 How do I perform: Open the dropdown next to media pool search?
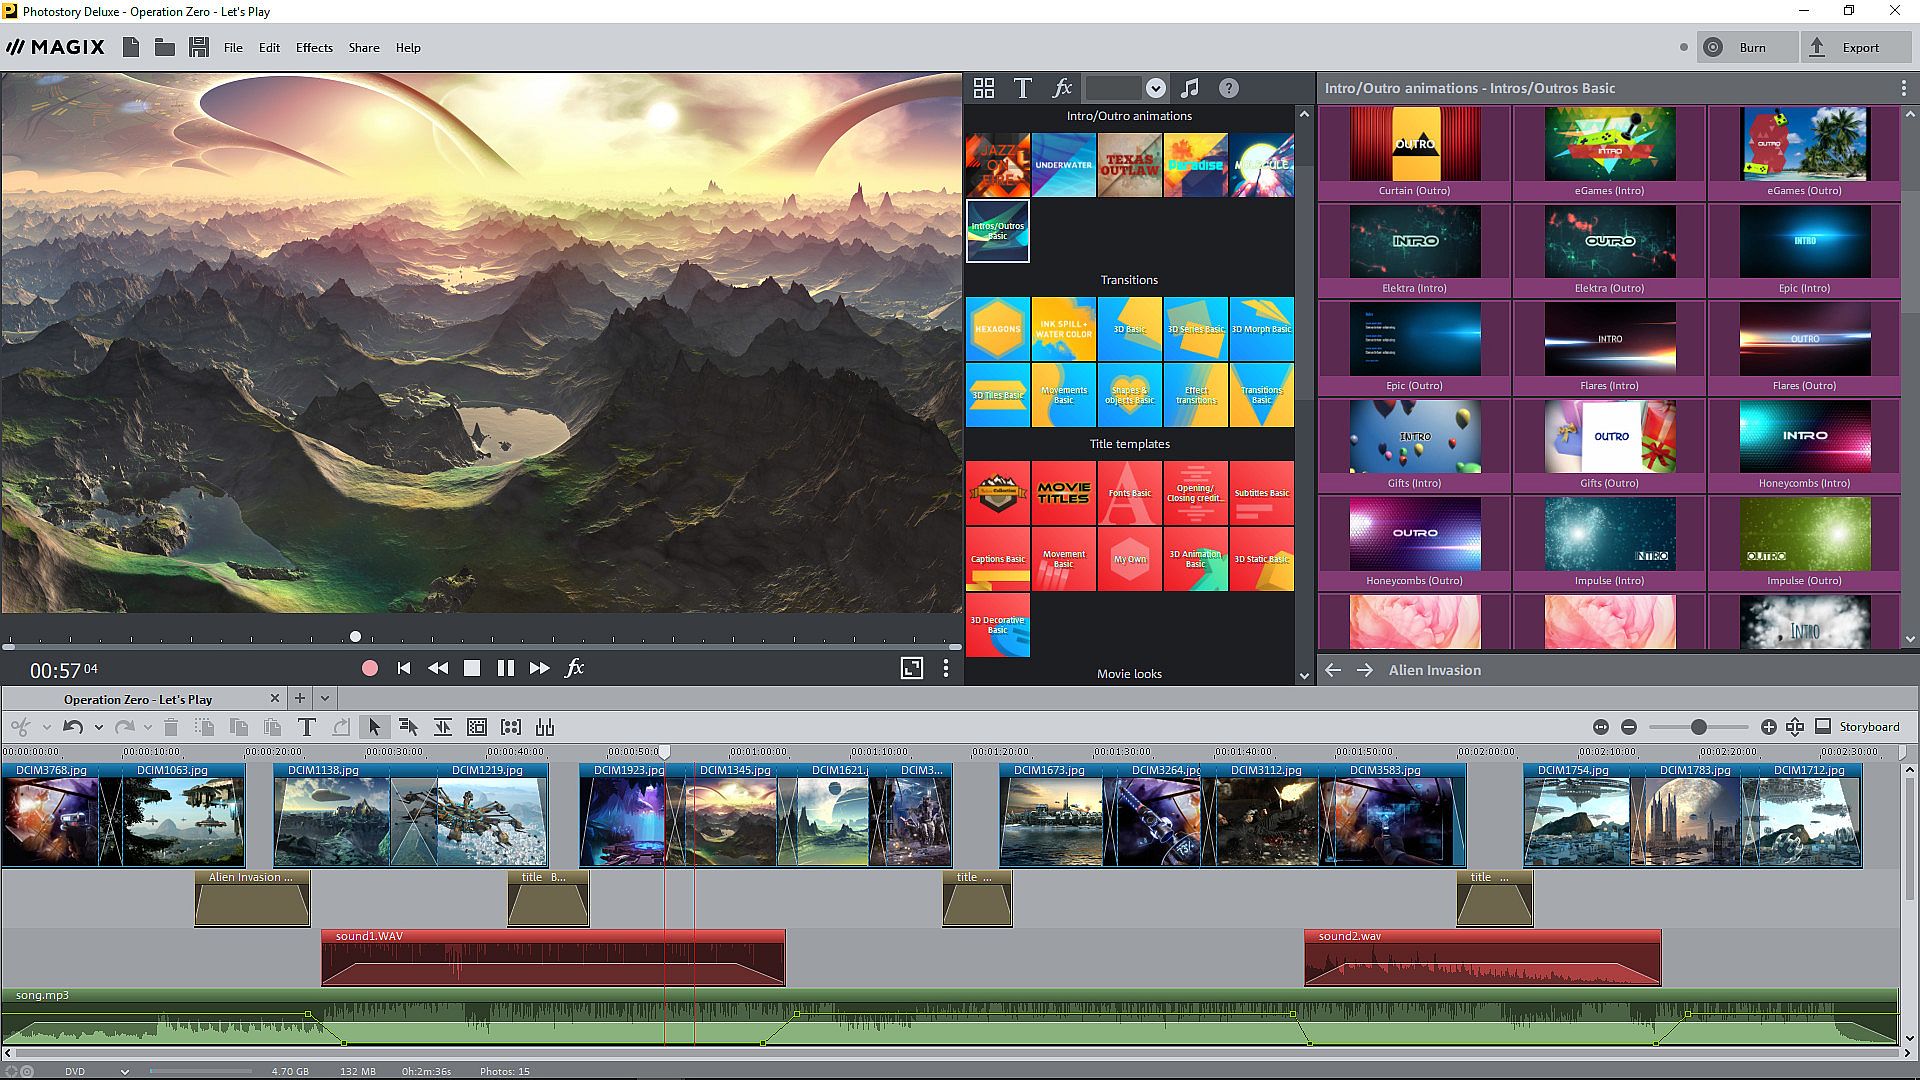tap(1155, 88)
